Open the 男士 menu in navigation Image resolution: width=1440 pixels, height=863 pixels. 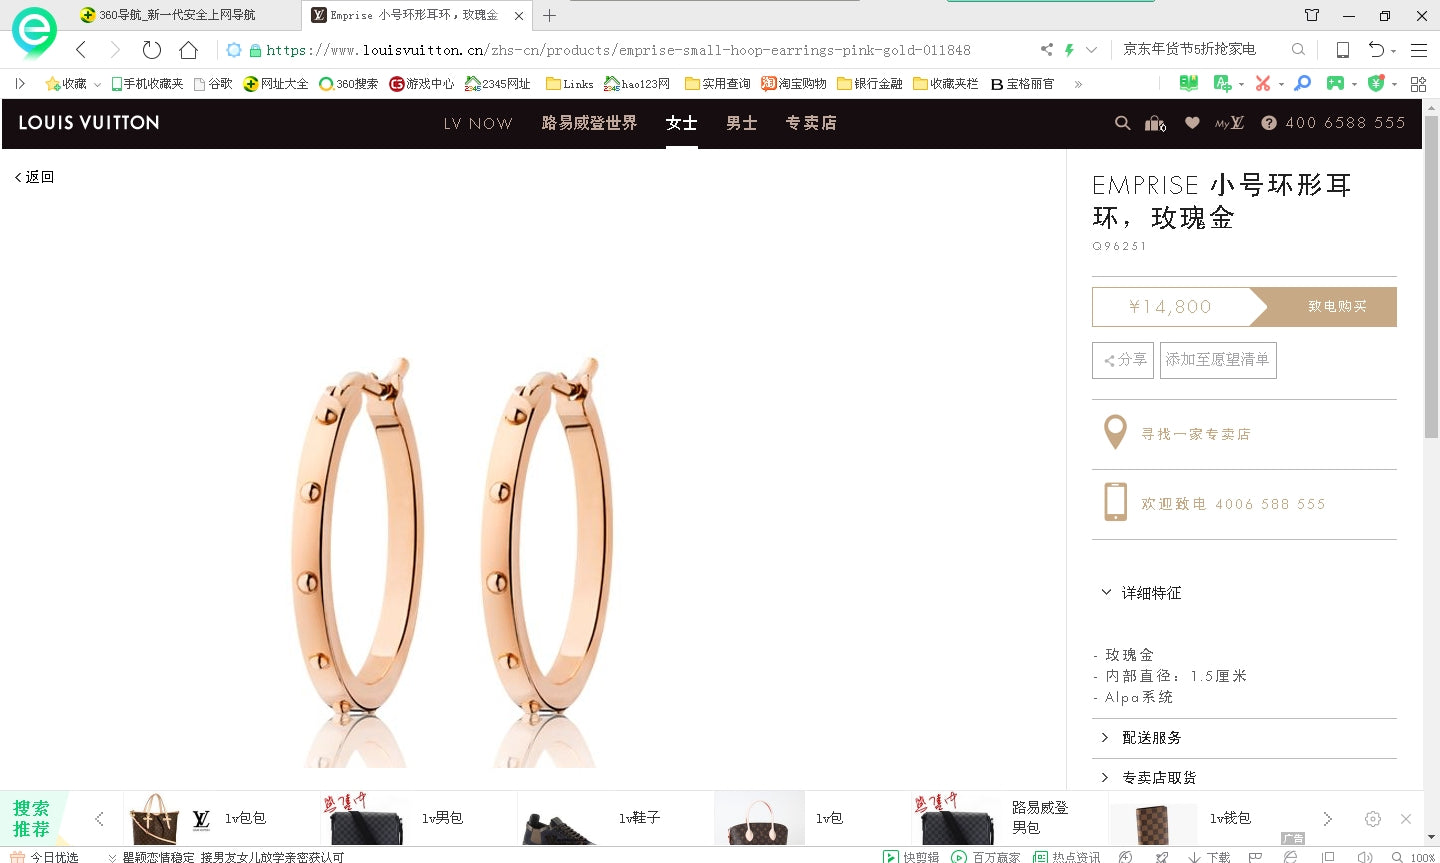click(x=741, y=123)
